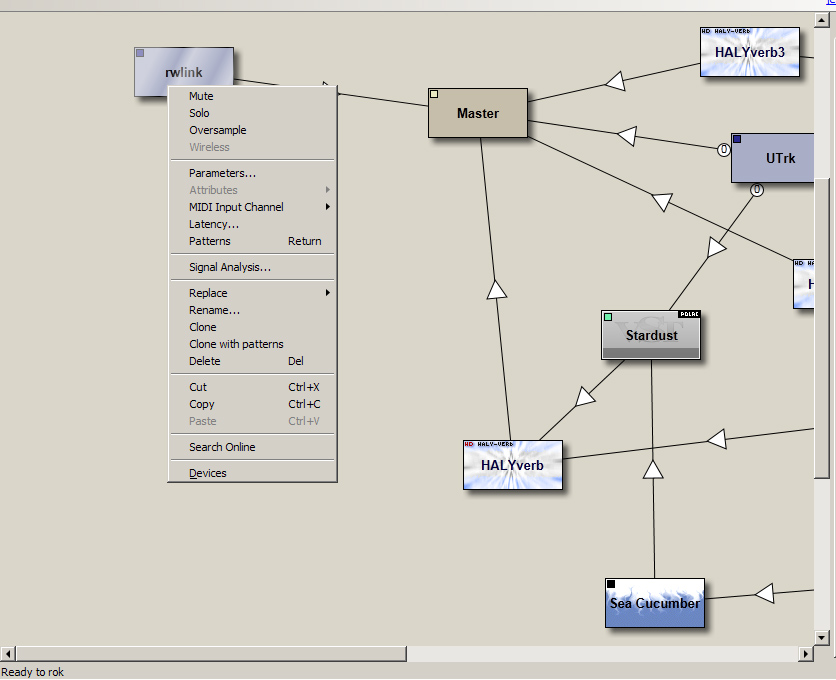The width and height of the screenshot is (836, 680).
Task: Click the amp triangle between HALYverb and Master
Action: click(497, 290)
